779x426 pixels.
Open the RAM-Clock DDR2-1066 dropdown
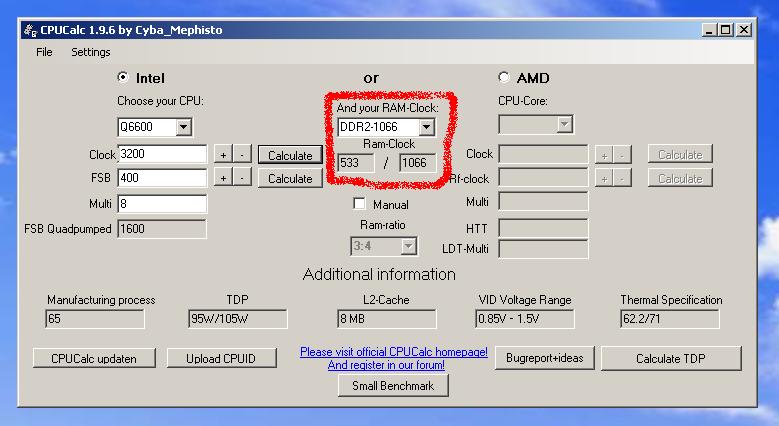click(426, 127)
